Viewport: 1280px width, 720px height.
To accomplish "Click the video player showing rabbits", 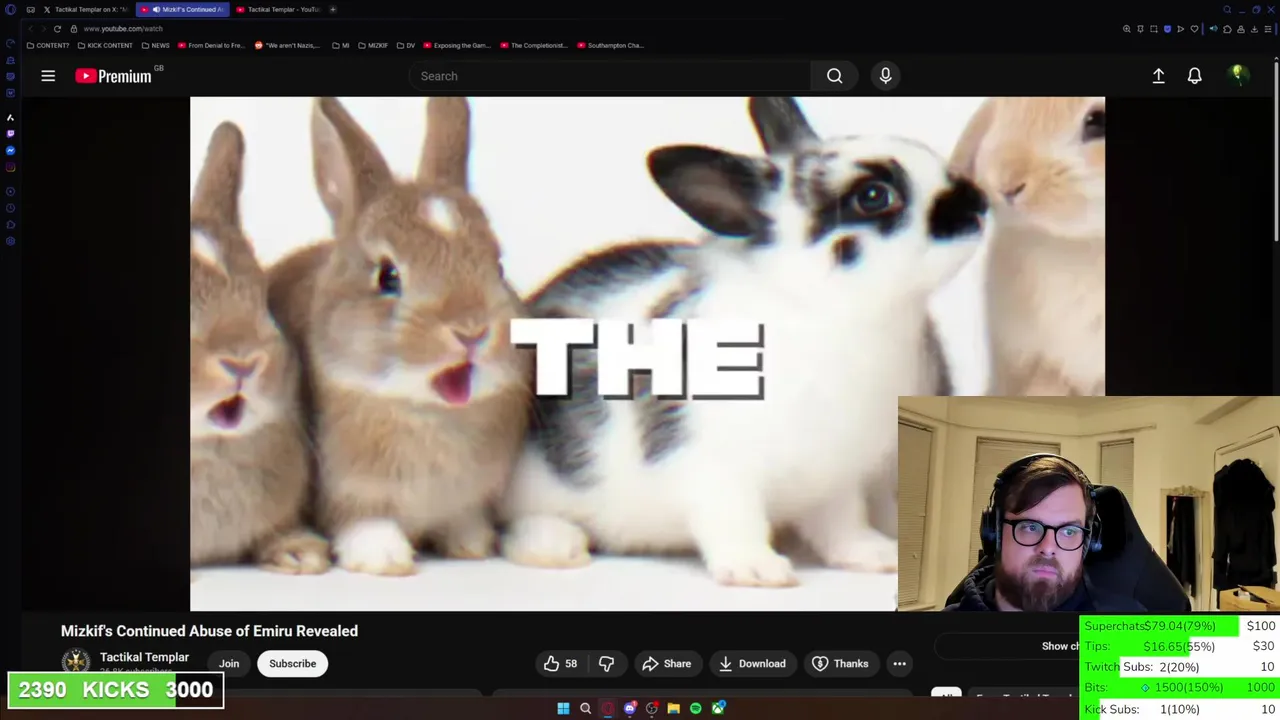I will pyautogui.click(x=647, y=353).
